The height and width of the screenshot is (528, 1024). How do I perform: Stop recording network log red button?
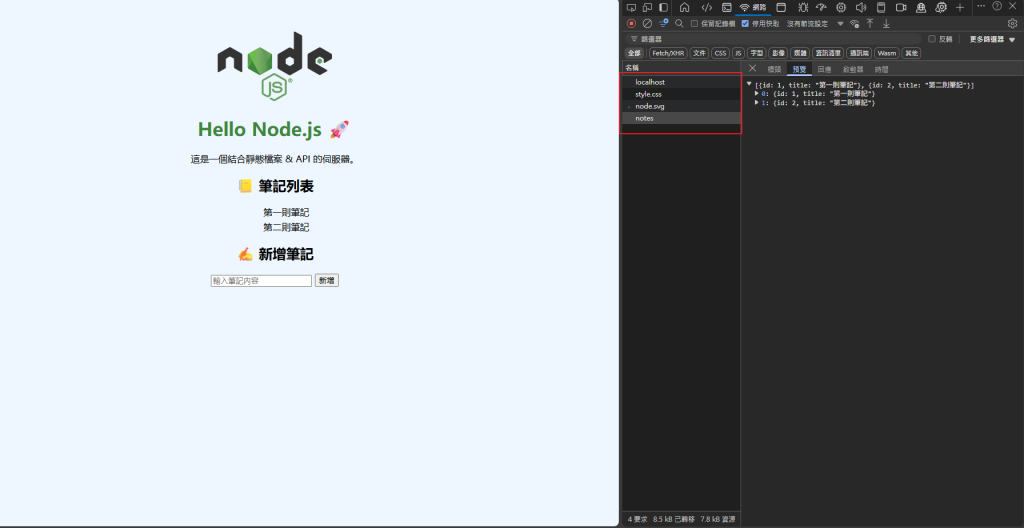(x=631, y=24)
